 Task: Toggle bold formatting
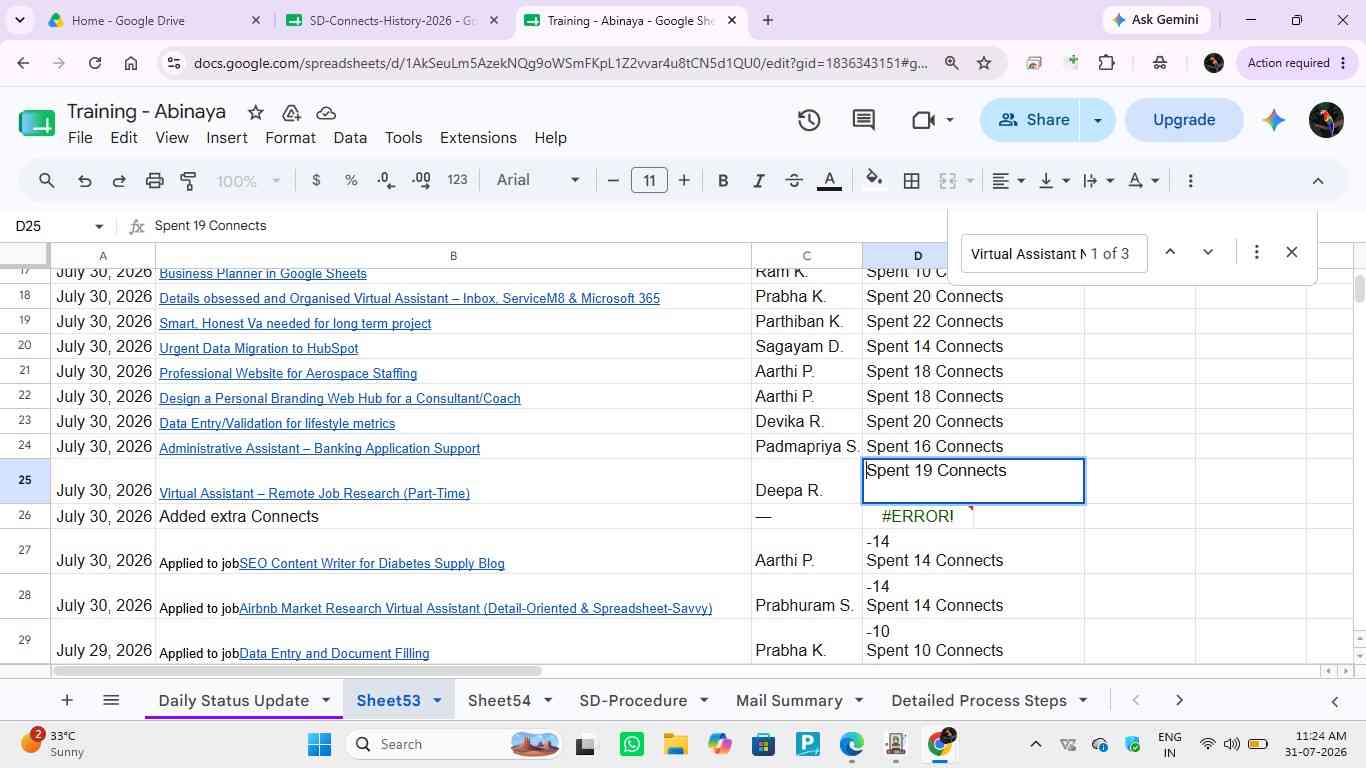click(x=723, y=181)
